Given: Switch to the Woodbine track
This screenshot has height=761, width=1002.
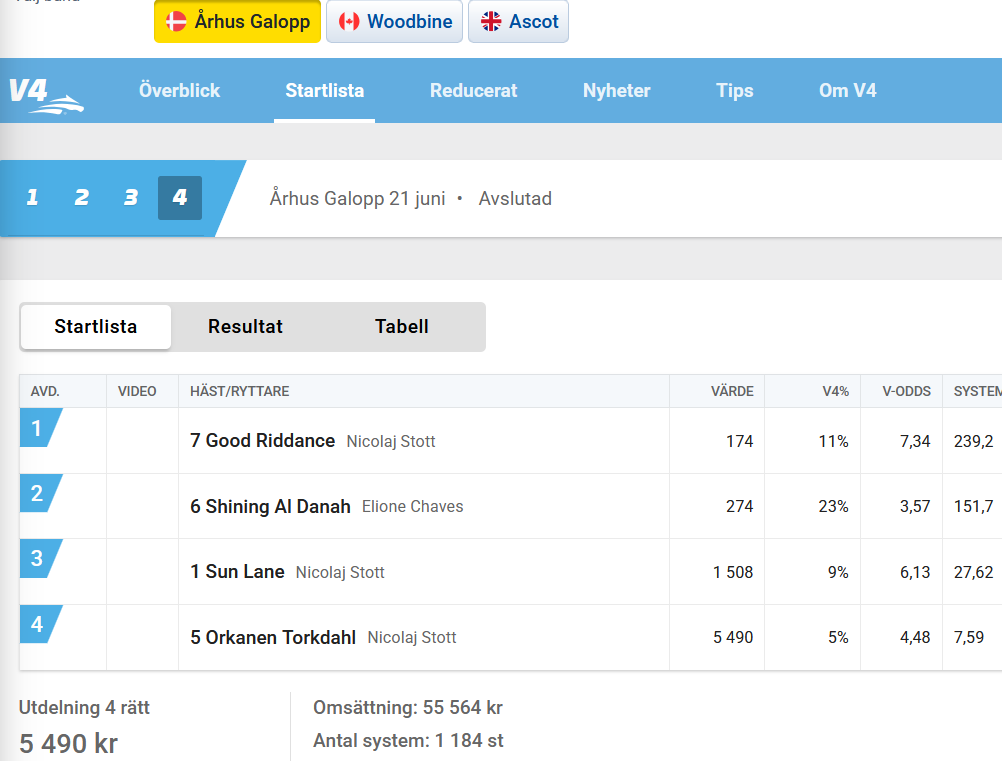Looking at the screenshot, I should 394,21.
